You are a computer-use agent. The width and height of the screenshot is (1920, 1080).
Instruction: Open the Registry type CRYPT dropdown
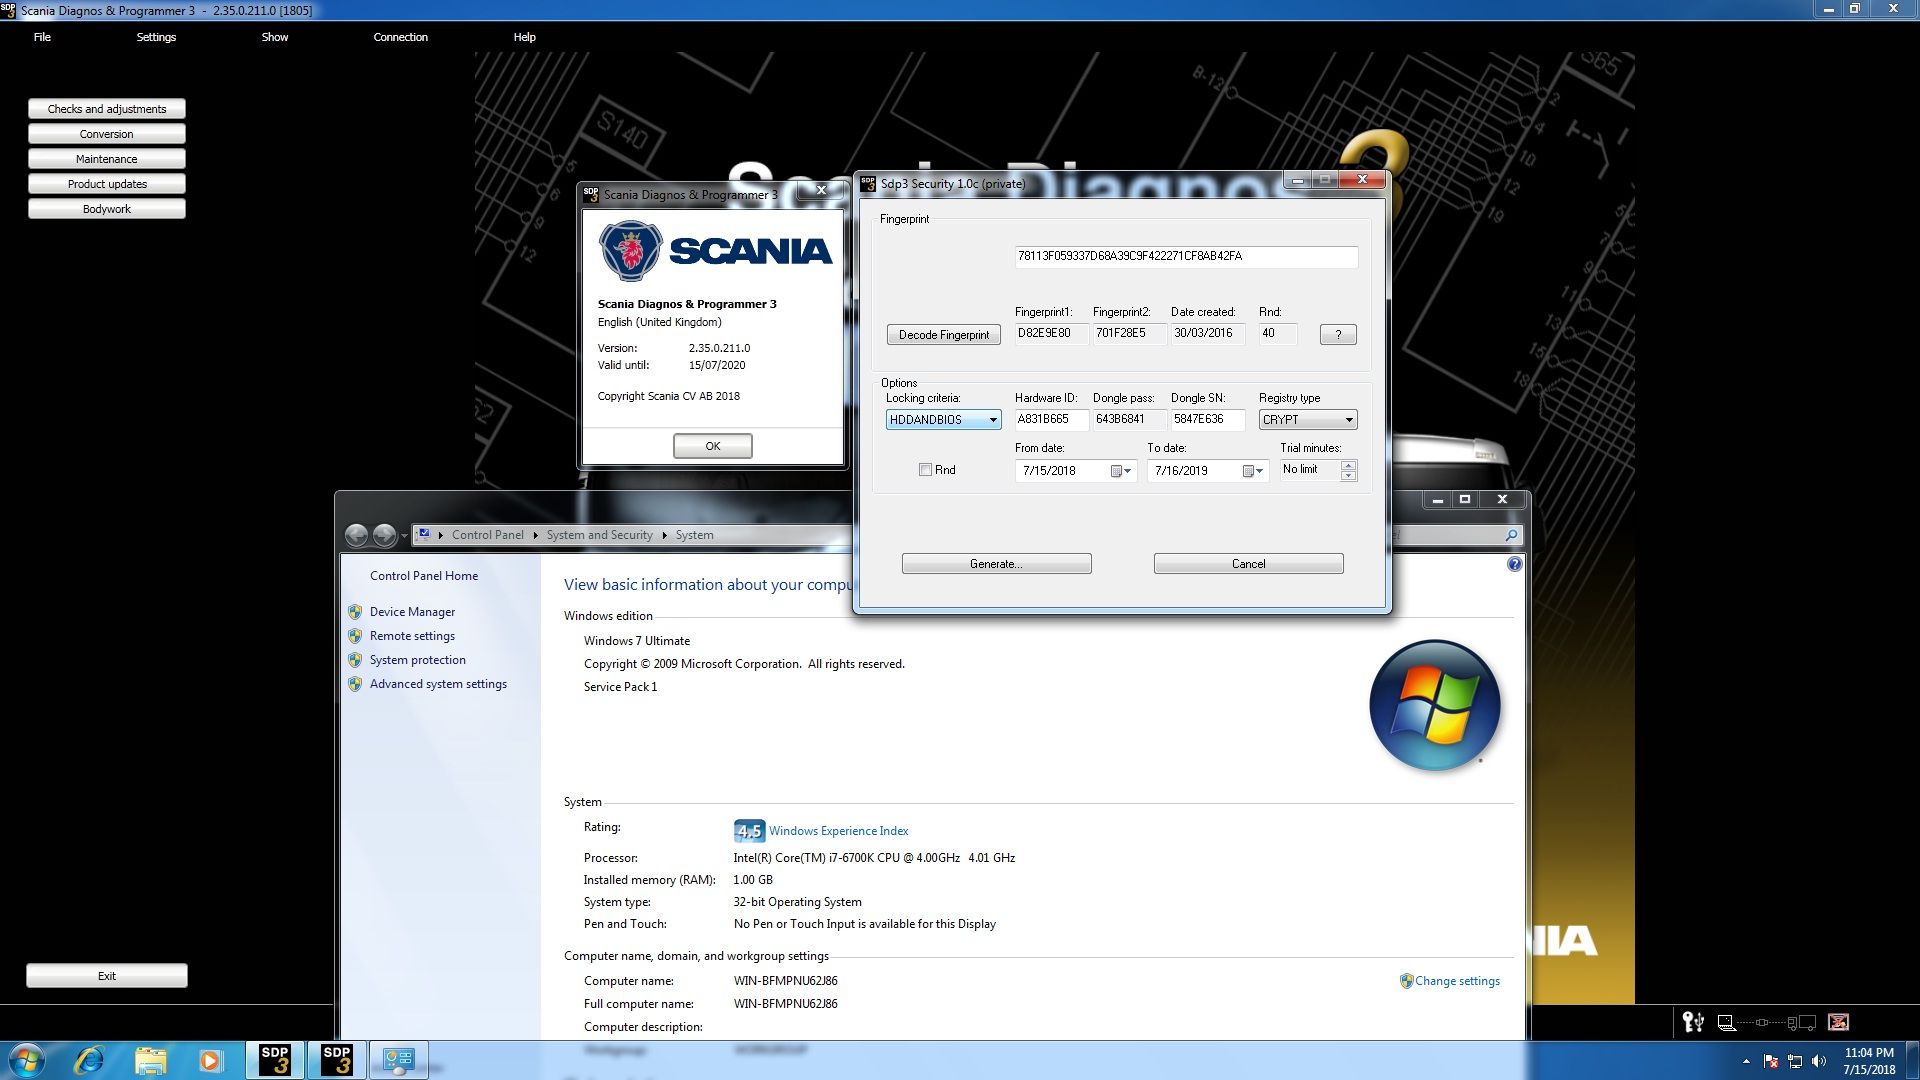click(x=1308, y=420)
